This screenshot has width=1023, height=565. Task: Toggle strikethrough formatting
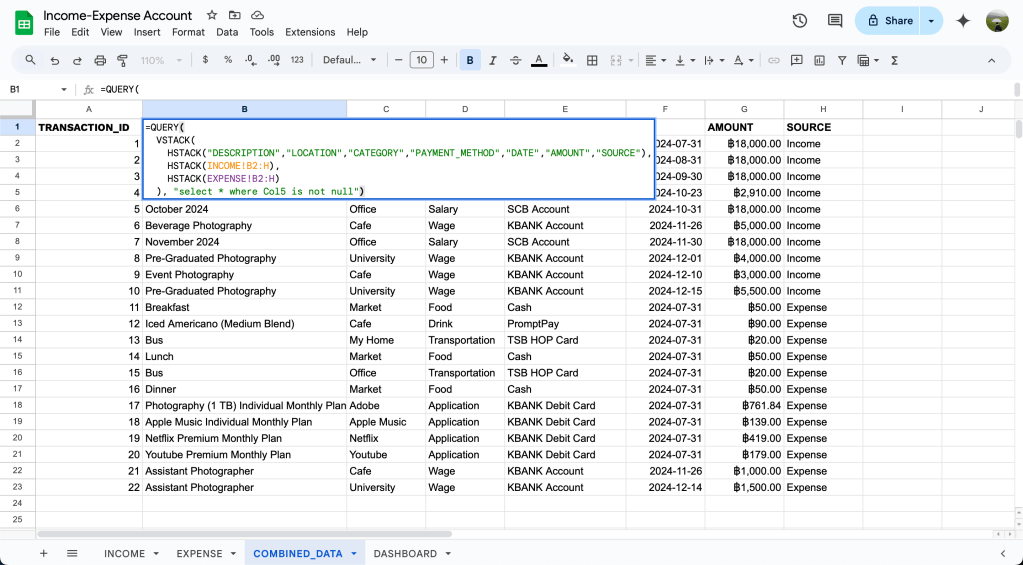pos(516,60)
